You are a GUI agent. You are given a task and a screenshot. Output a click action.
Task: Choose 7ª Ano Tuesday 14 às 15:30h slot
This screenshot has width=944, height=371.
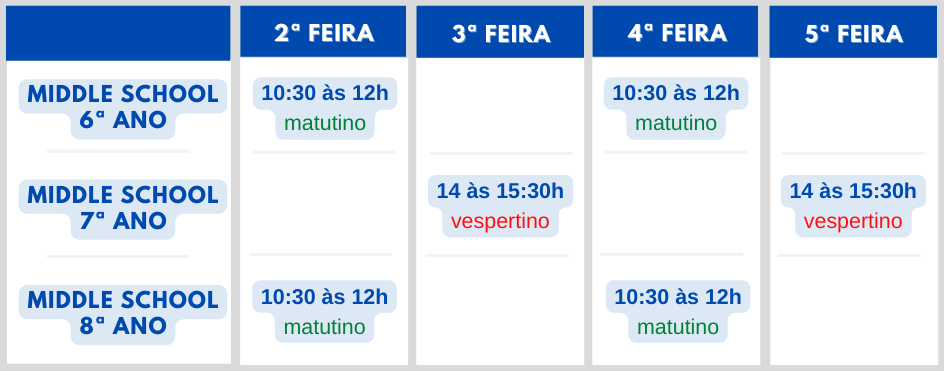(500, 192)
